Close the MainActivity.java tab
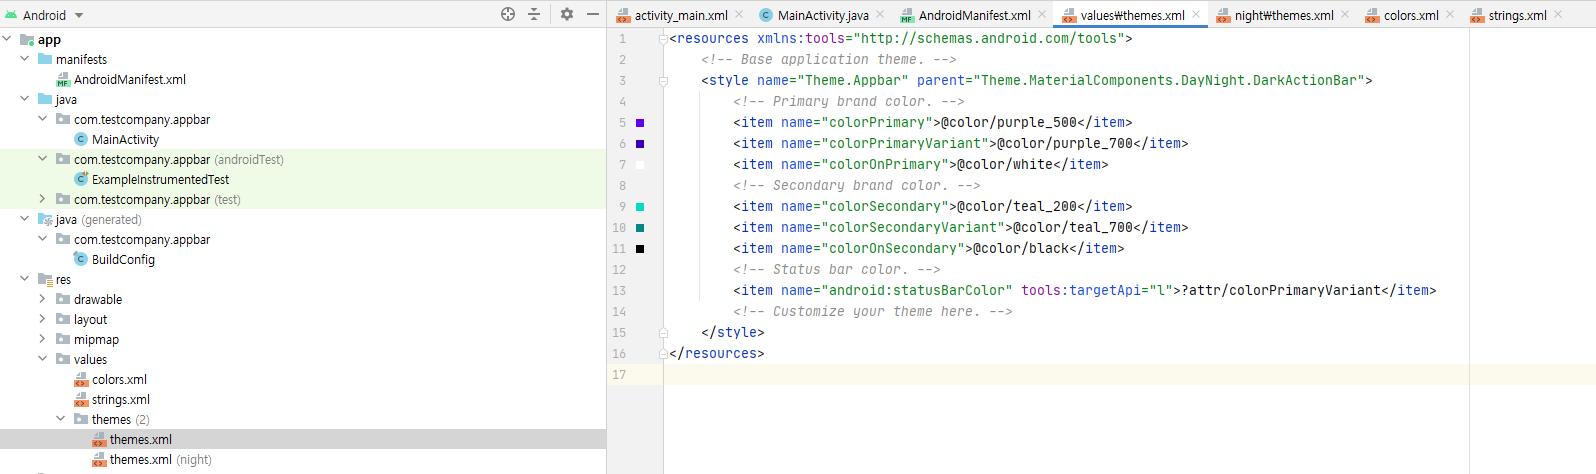Image resolution: width=1596 pixels, height=474 pixels. 880,14
